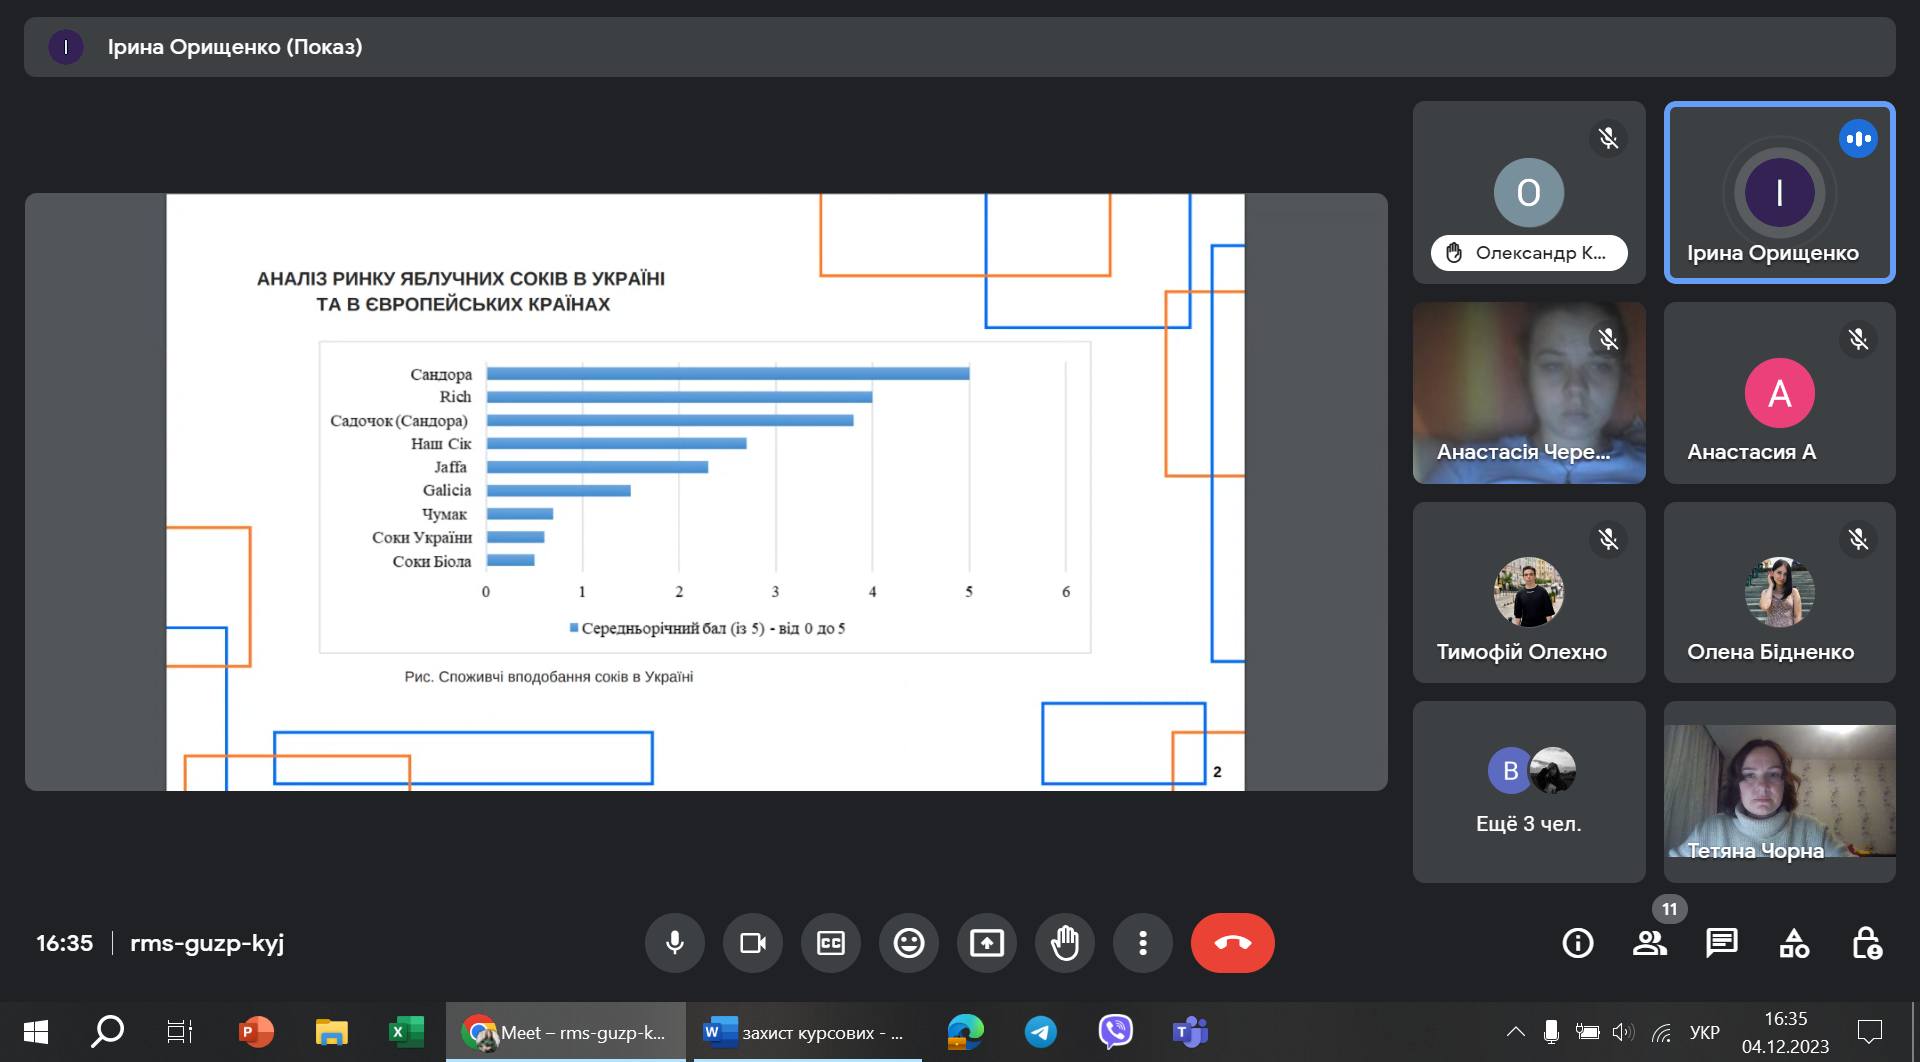The height and width of the screenshot is (1062, 1920).
Task: Click meeting code rms-guzp-kyj
Action: (x=207, y=943)
